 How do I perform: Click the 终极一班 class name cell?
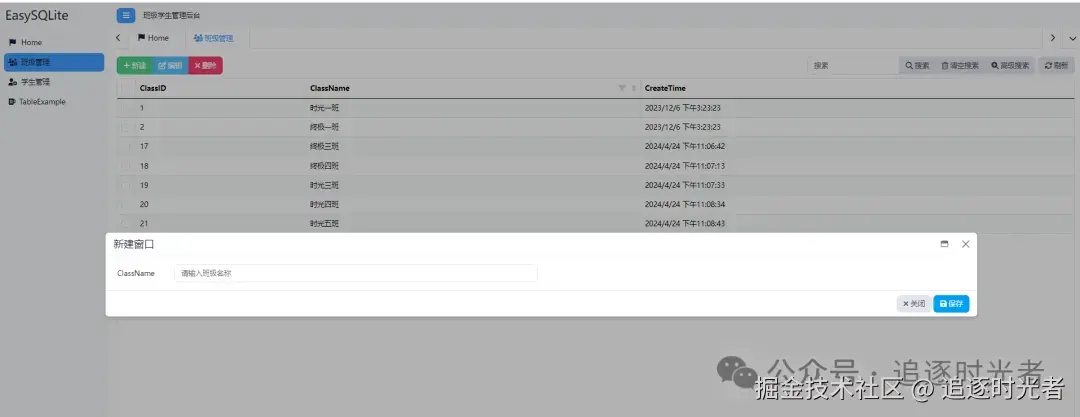(324, 128)
